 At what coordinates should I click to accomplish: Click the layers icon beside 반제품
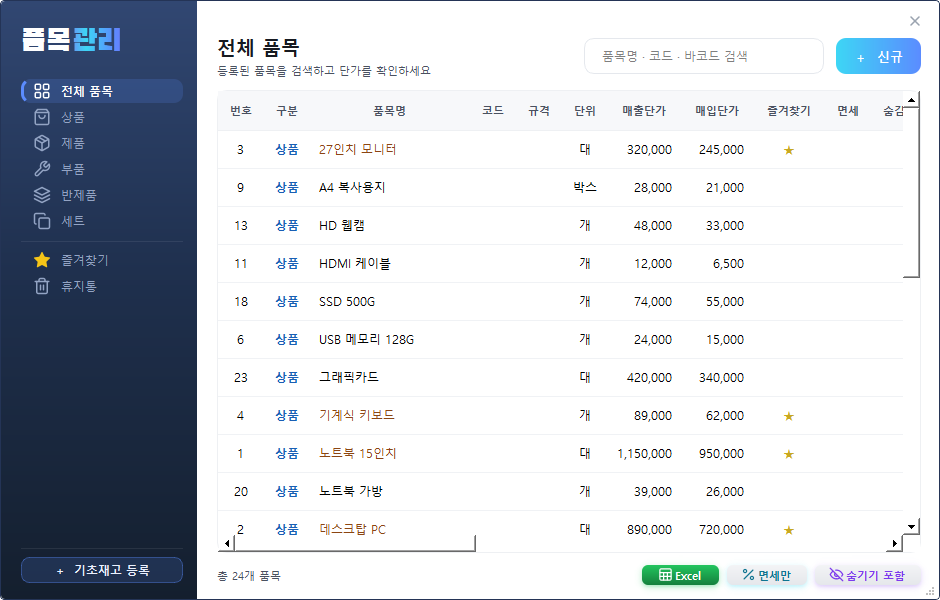pos(42,195)
